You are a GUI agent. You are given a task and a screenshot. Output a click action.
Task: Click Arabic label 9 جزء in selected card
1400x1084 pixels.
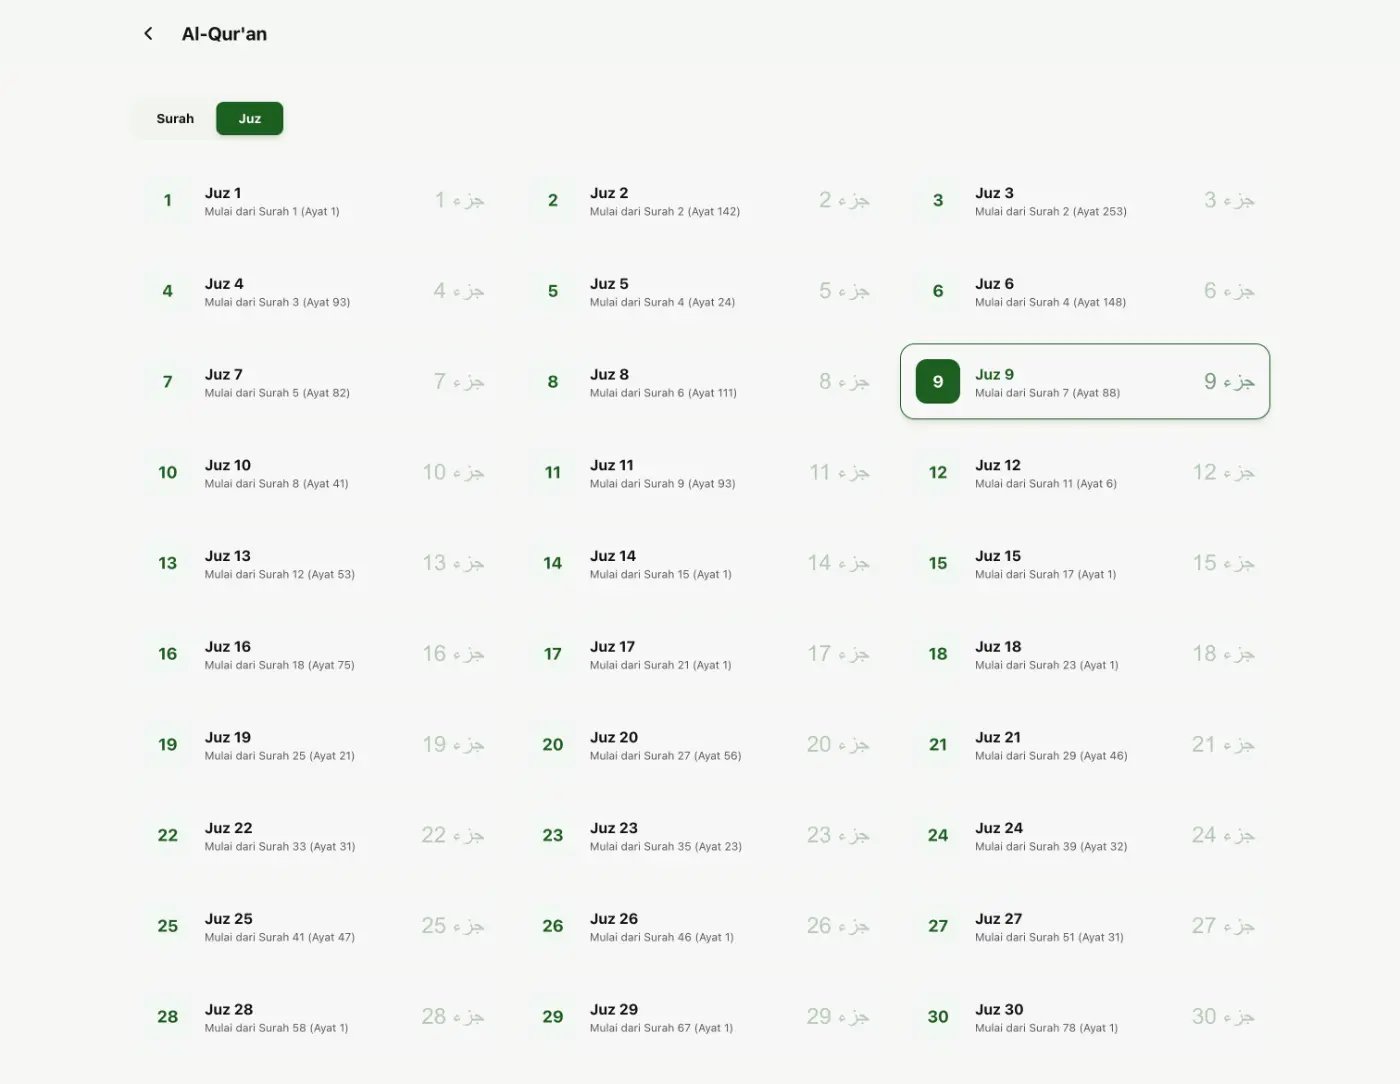1229,382
